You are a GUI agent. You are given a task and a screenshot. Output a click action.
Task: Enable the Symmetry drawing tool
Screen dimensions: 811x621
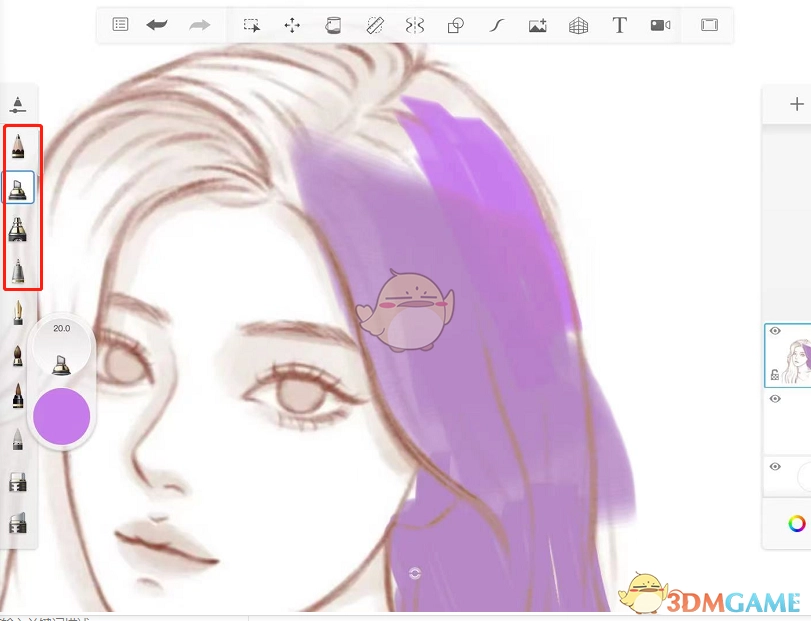(x=415, y=25)
